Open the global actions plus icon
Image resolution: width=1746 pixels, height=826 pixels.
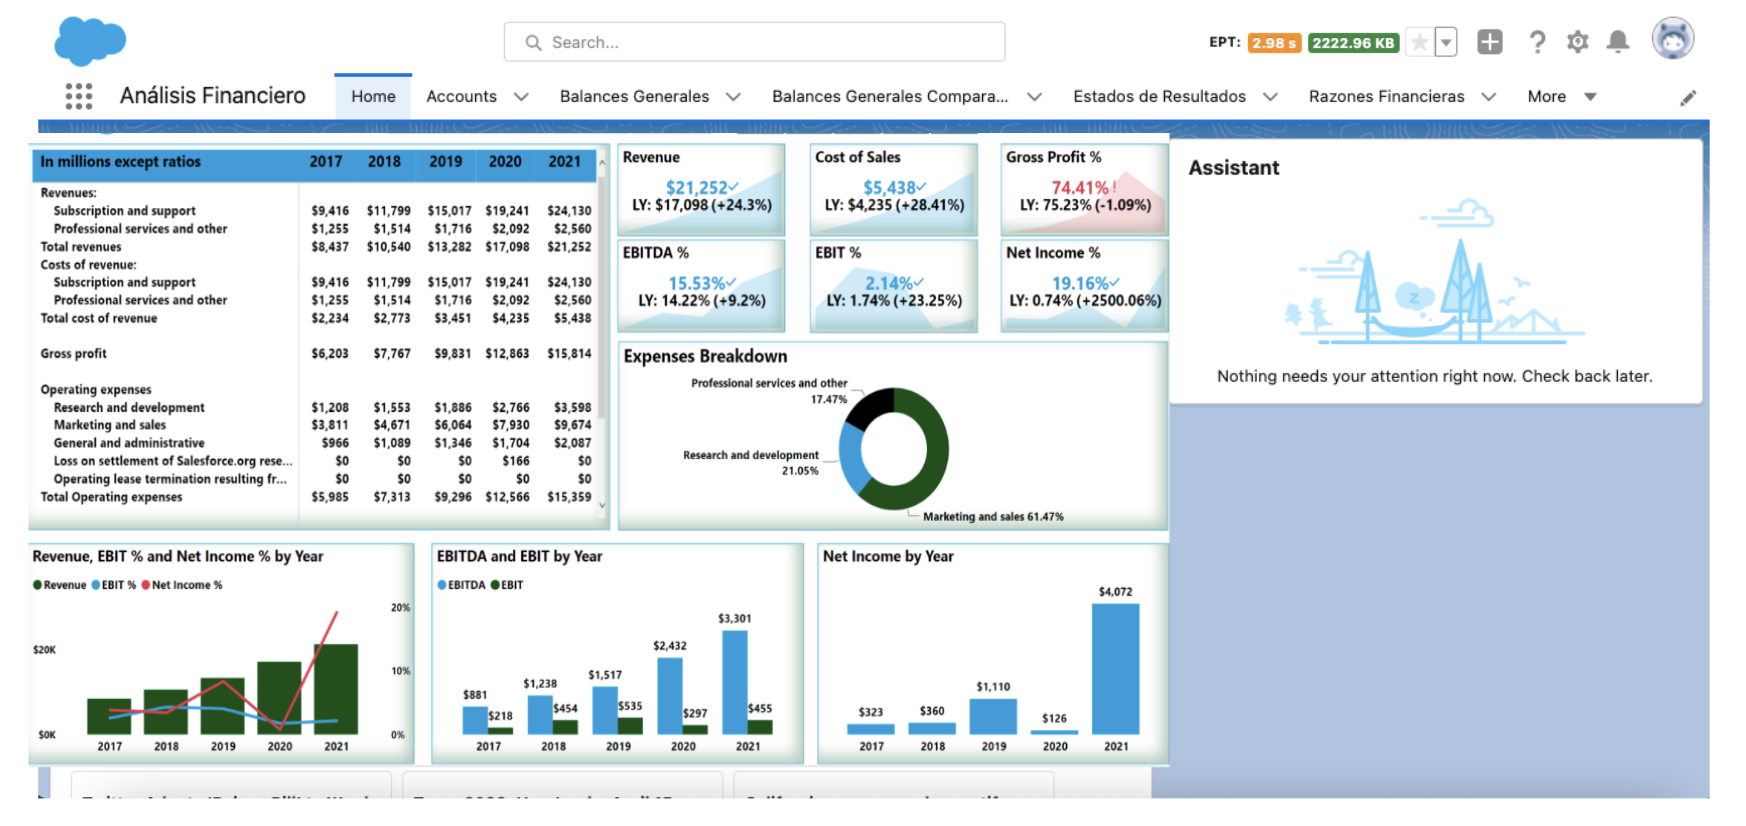coord(1490,42)
